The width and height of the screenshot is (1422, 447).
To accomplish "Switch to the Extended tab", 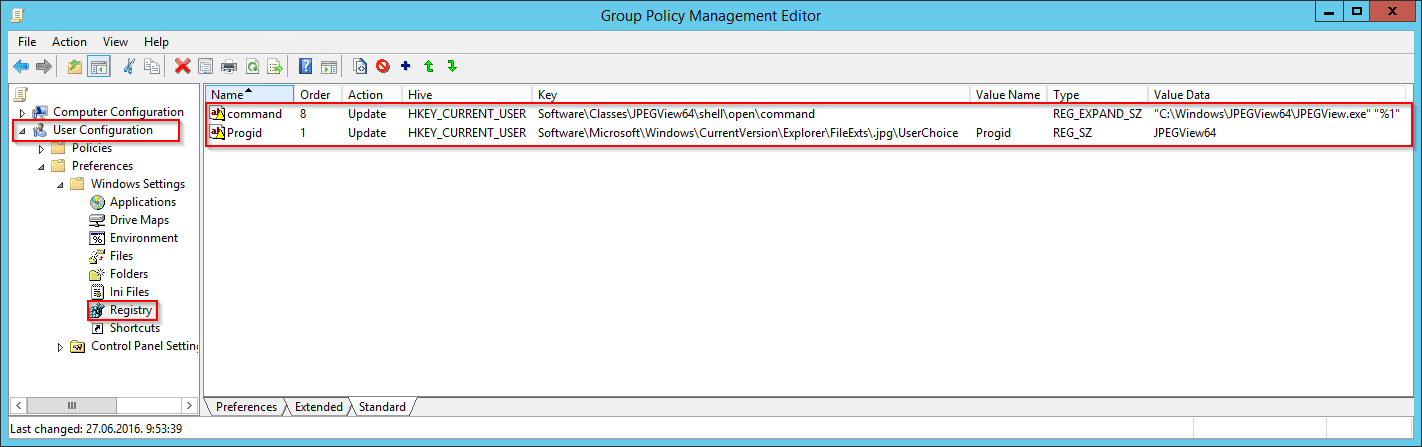I will pyautogui.click(x=318, y=407).
